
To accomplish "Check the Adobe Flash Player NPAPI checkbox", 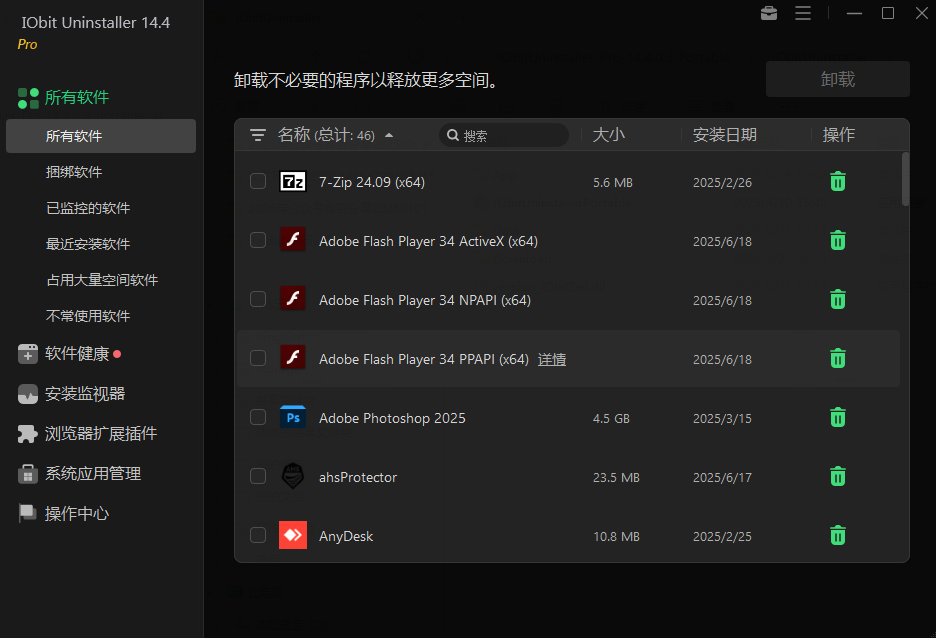I will point(258,300).
